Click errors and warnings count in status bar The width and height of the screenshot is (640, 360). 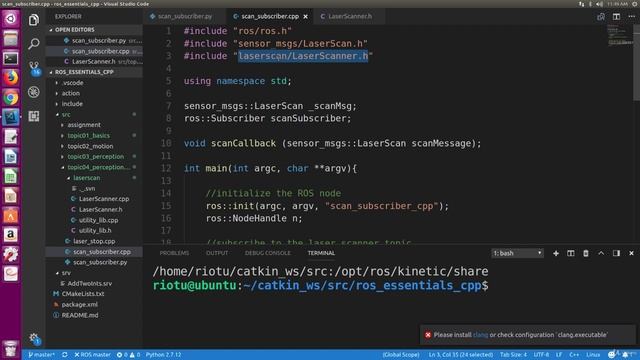tap(128, 355)
